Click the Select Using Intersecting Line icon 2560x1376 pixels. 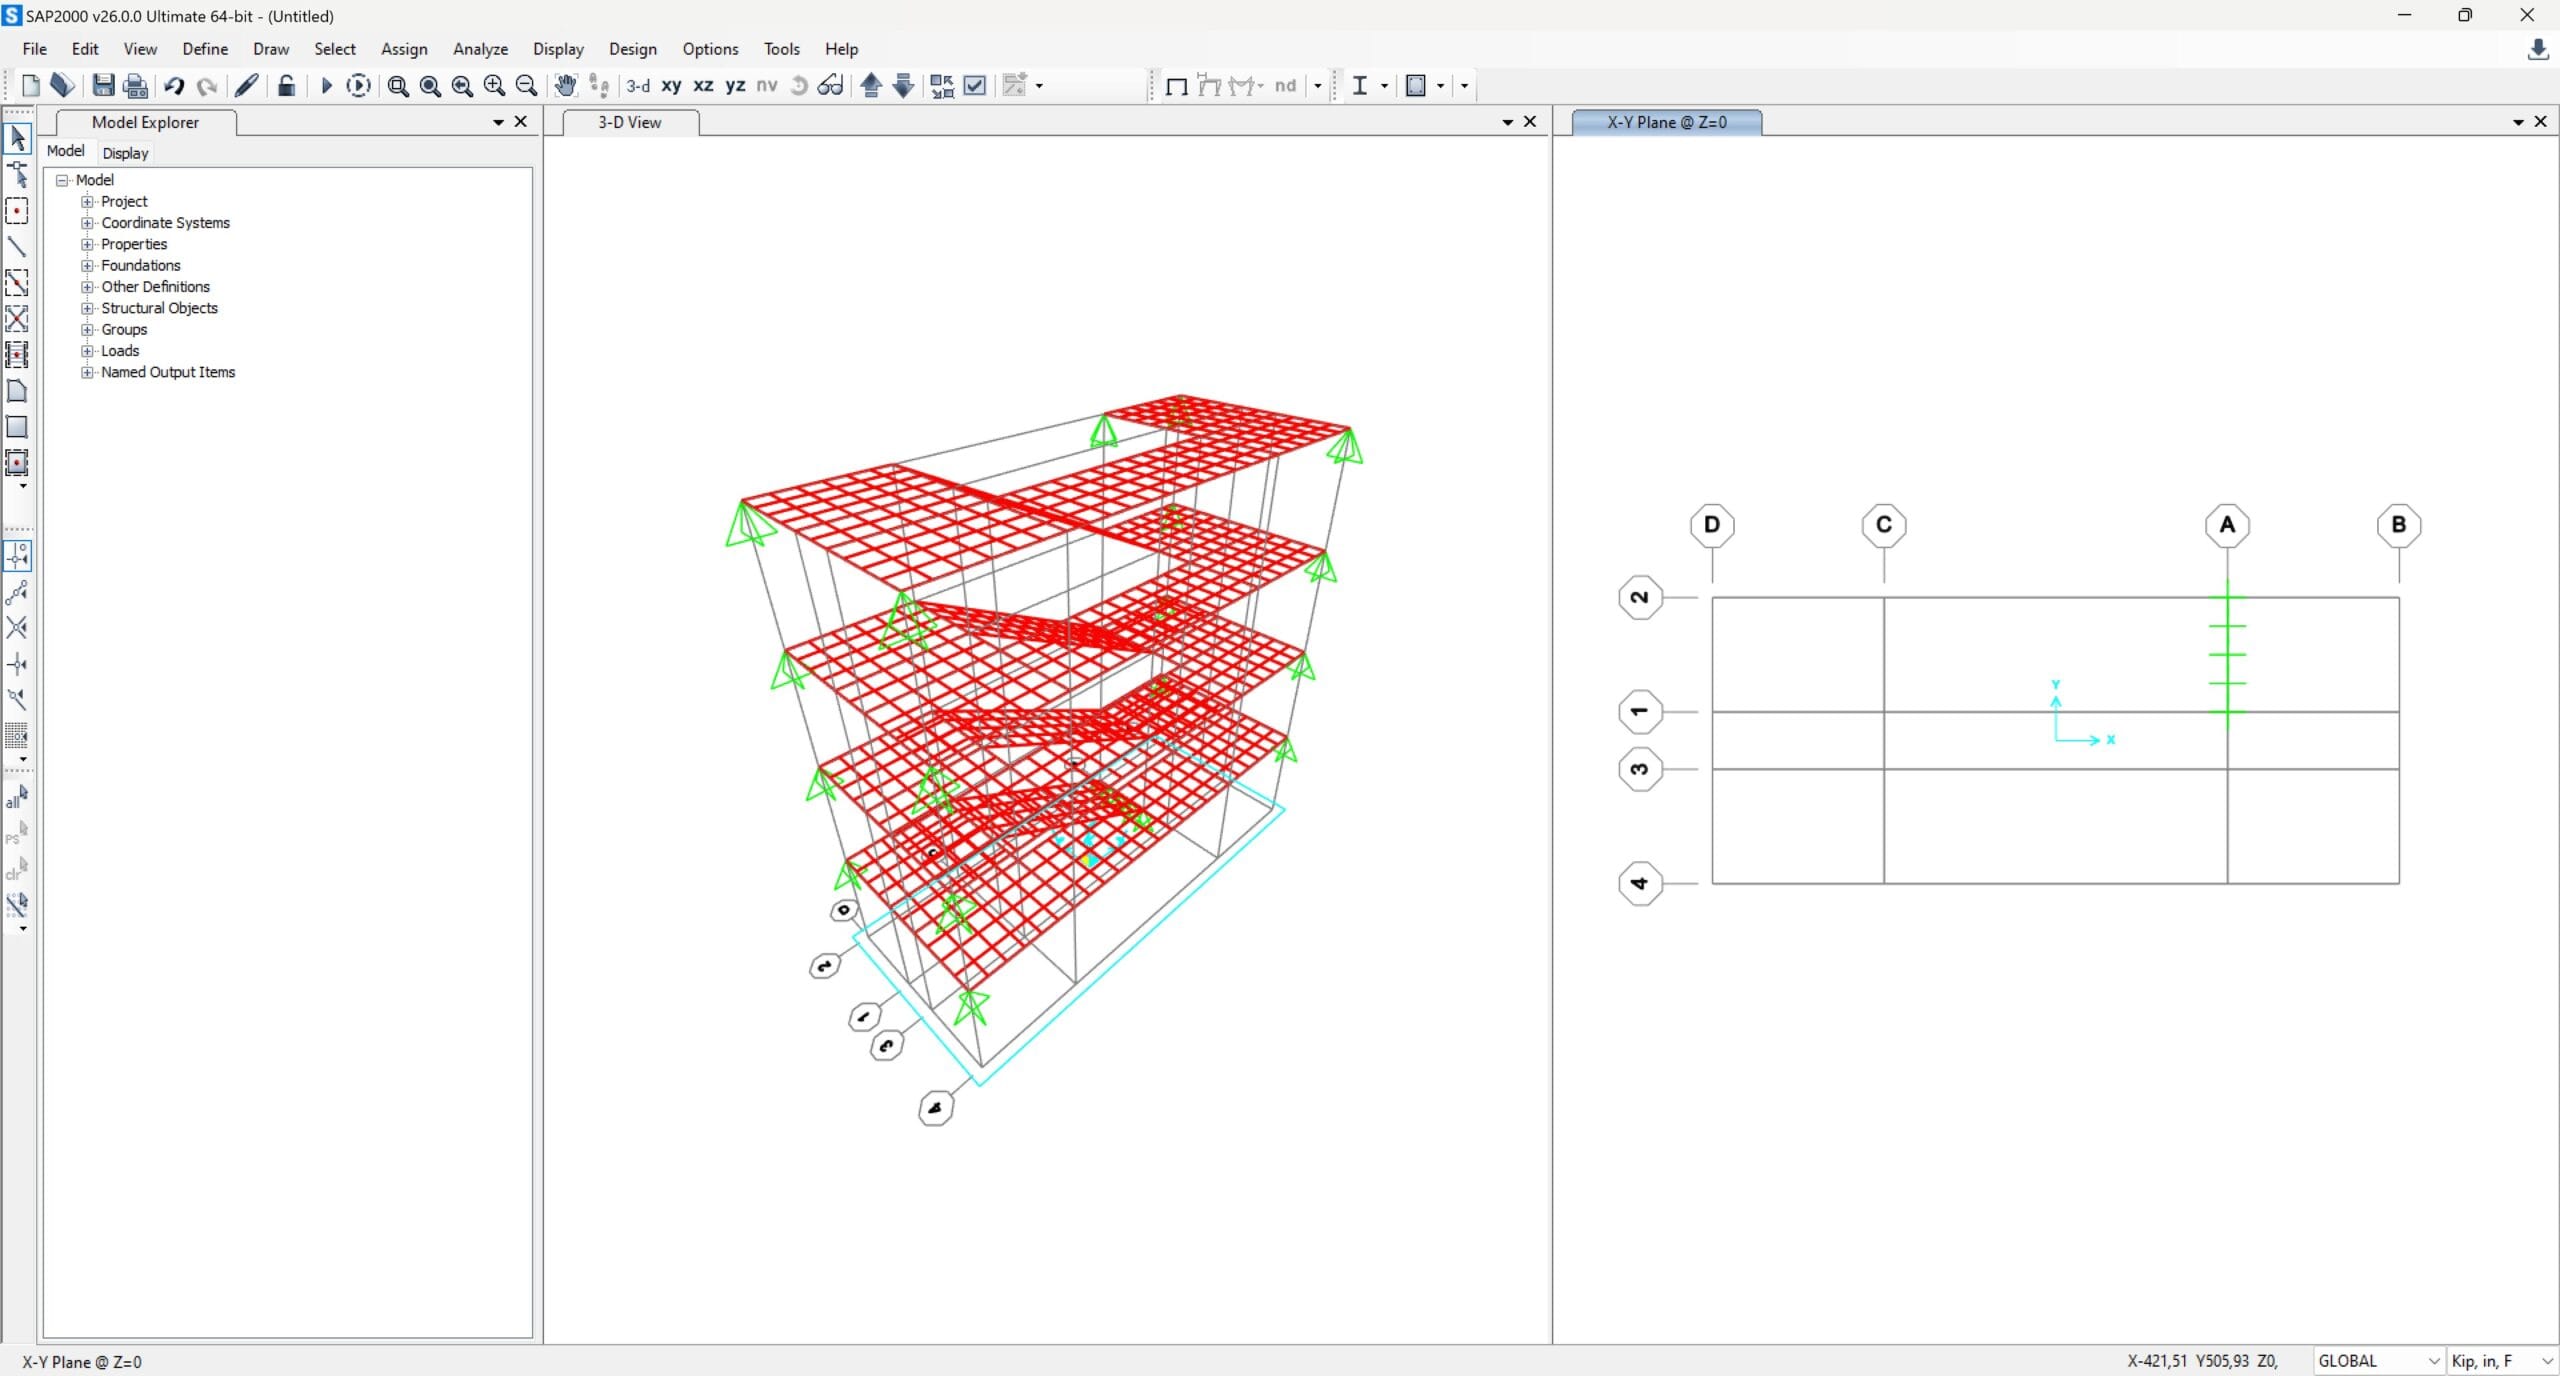[x=17, y=905]
